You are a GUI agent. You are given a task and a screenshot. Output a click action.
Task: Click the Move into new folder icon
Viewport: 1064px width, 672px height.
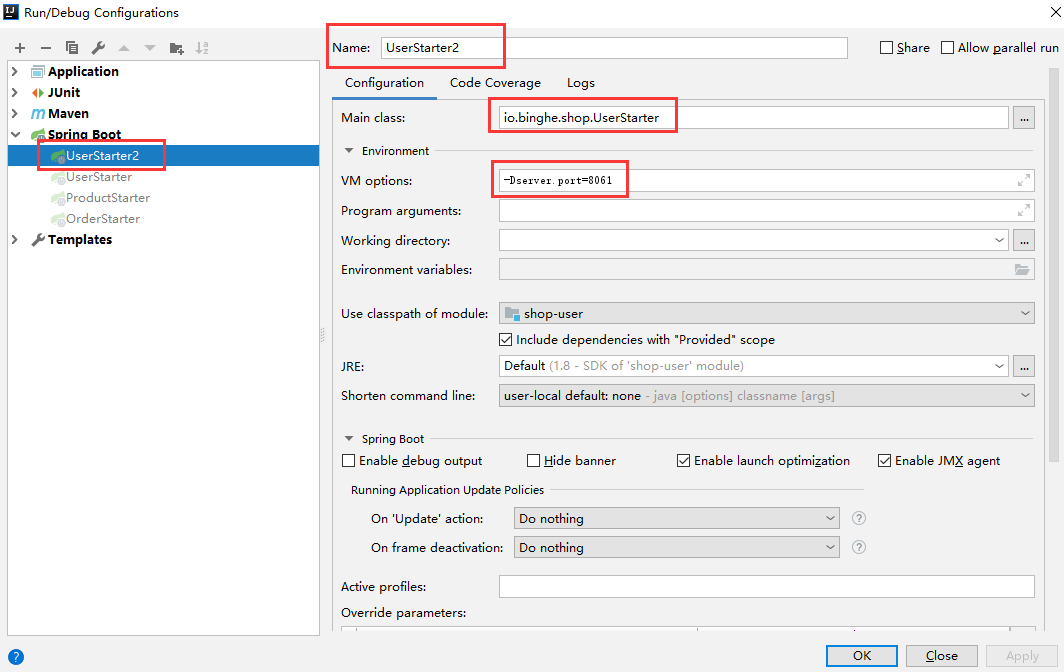point(177,48)
